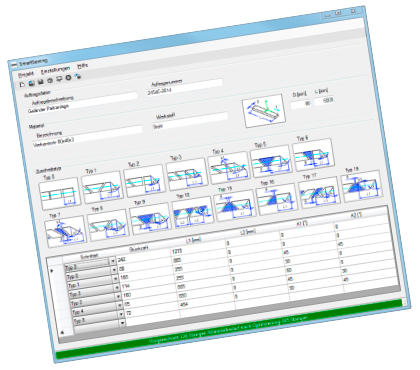Click the Auftragsnummer input field

tap(185, 88)
